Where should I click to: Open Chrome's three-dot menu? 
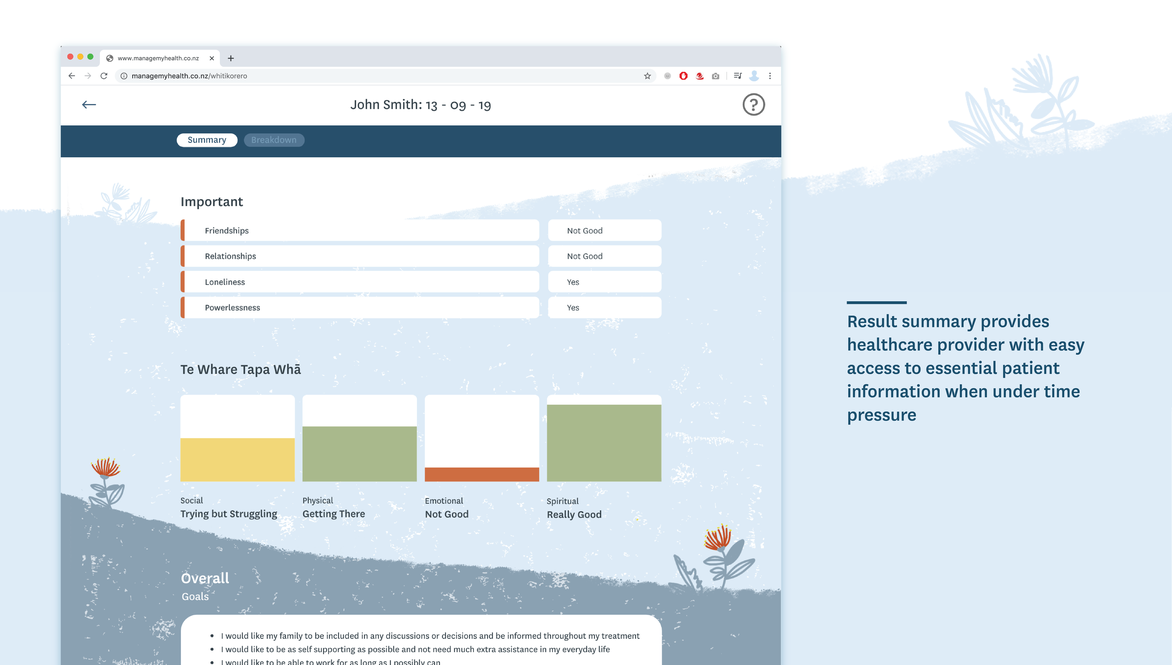(x=770, y=76)
